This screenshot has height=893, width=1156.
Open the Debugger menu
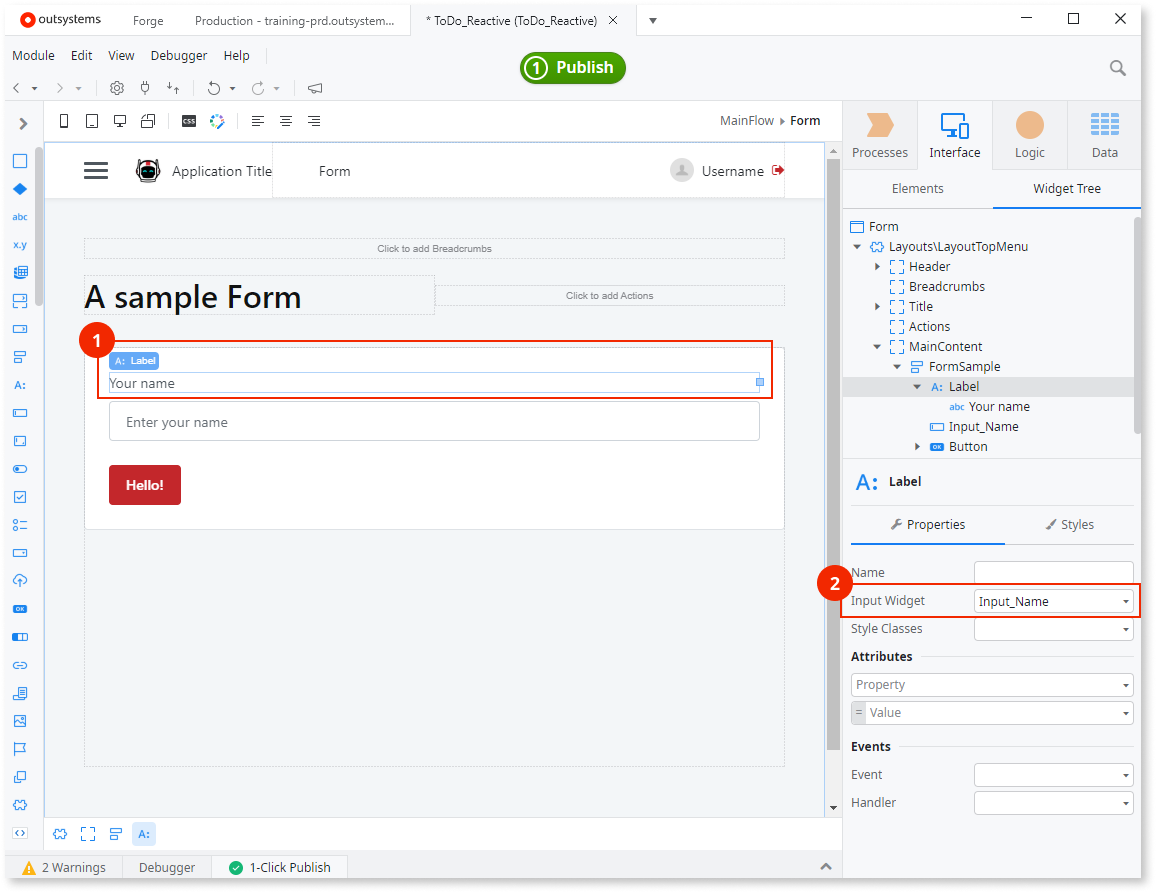tap(179, 56)
